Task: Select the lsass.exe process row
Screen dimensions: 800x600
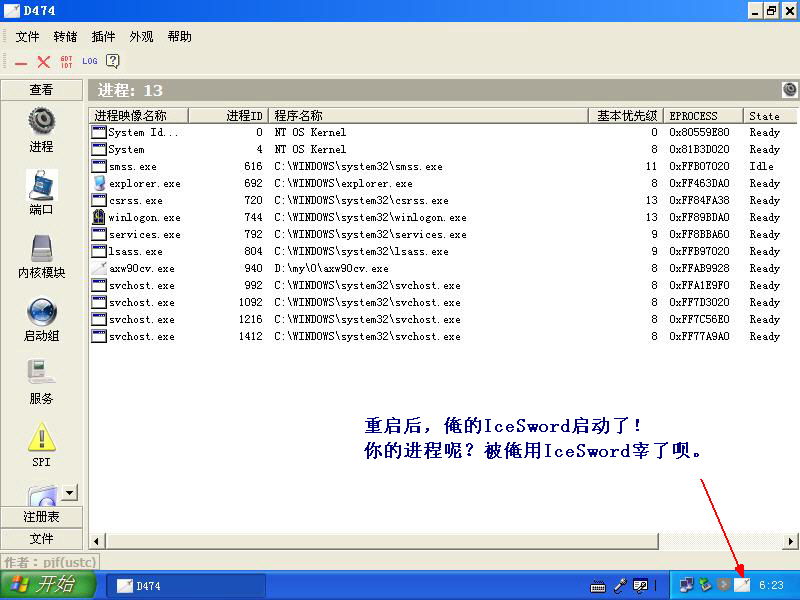Action: click(443, 252)
